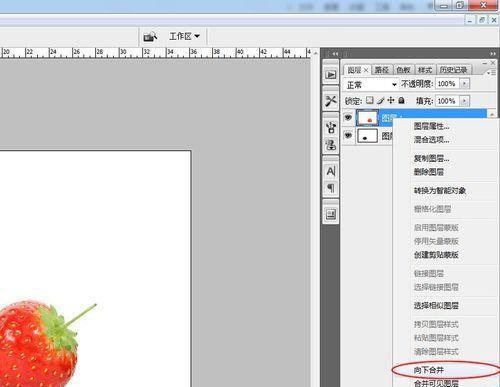Switch to the 历史记录 tab

[x=454, y=70]
